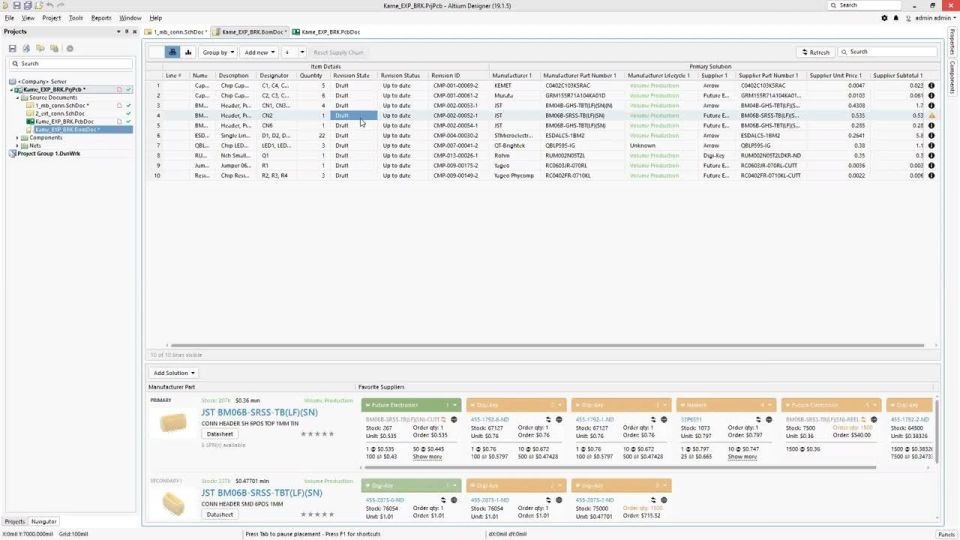Viewport: 960px width, 540px height.
Task: Click the warning icon on BOM row 4
Action: click(931, 116)
